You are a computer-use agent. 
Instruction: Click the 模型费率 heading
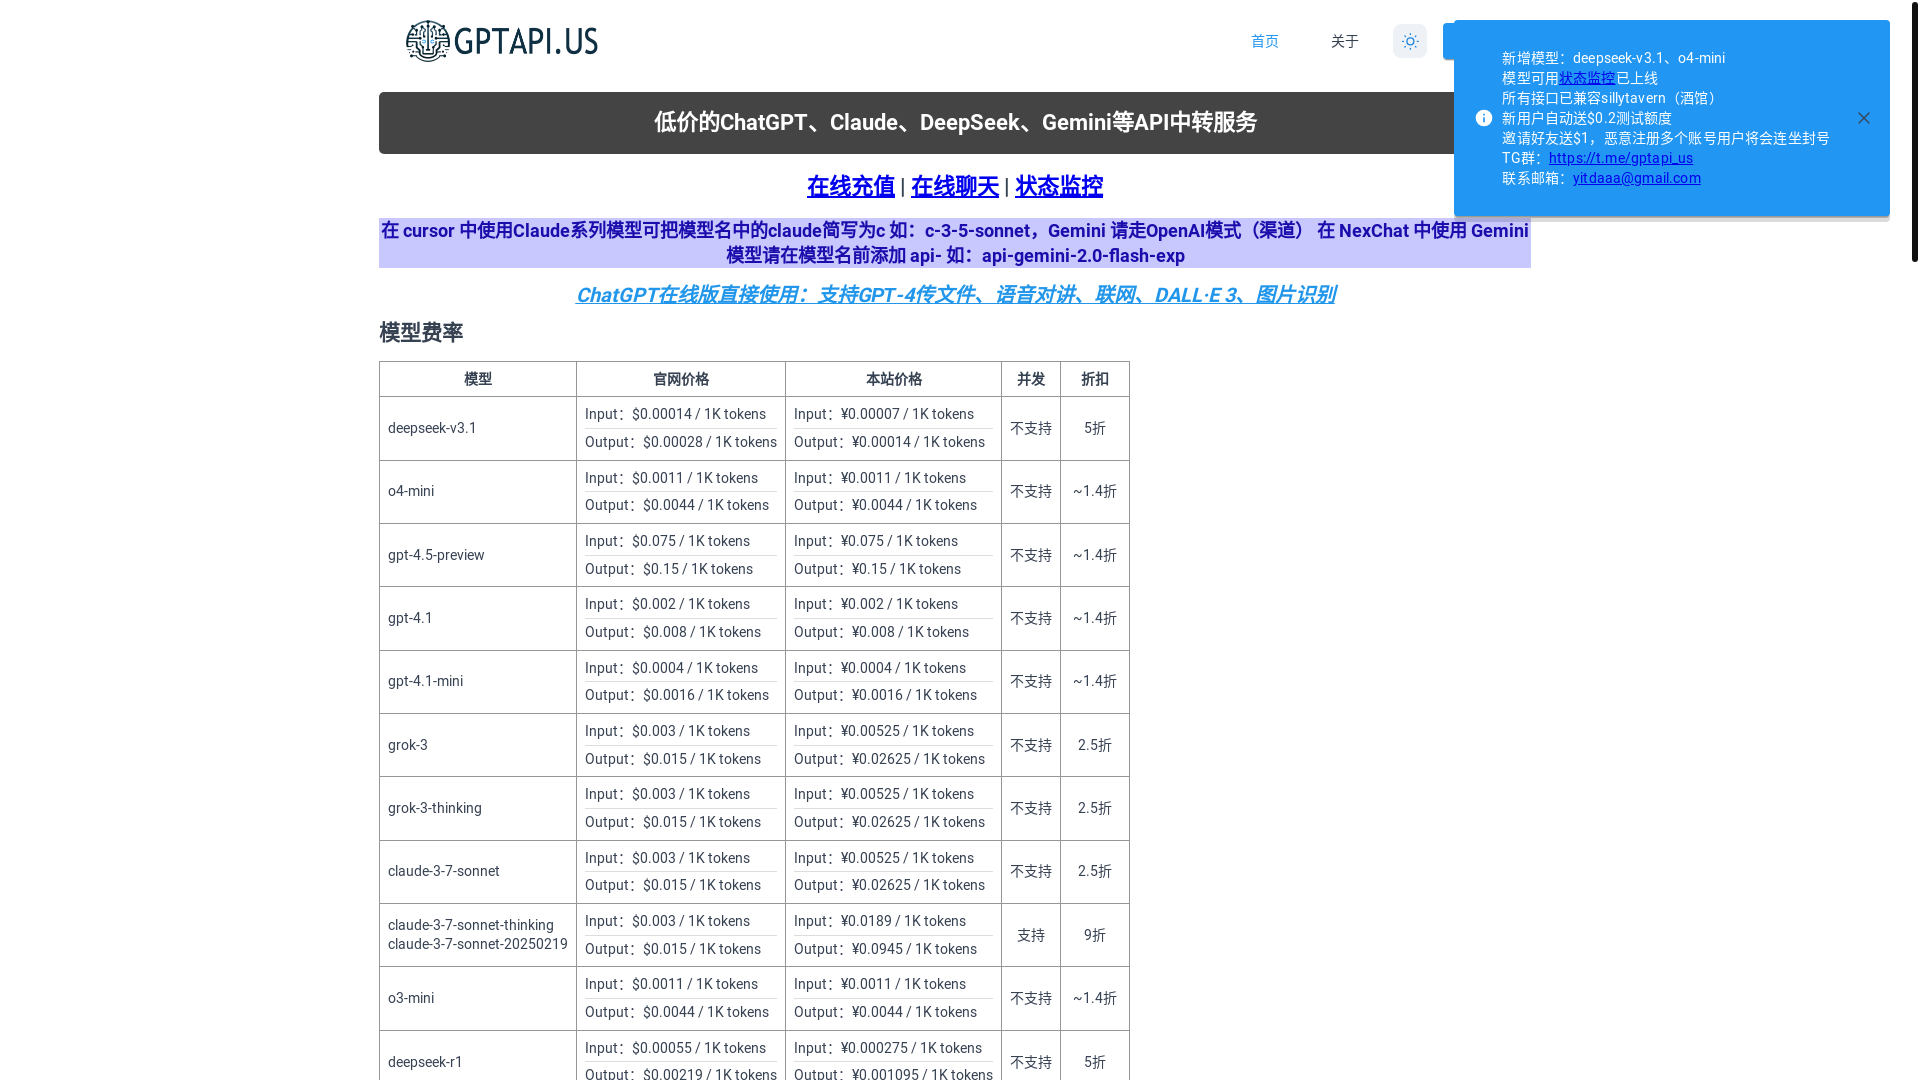click(x=421, y=333)
